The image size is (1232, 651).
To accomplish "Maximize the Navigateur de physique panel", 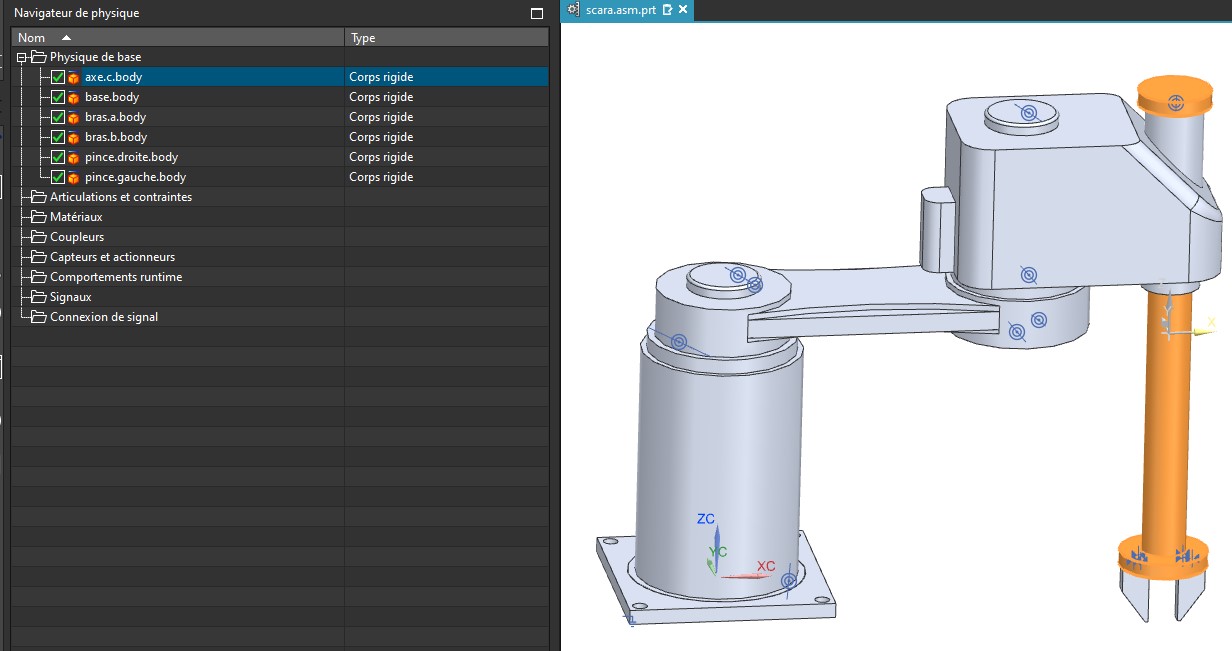I will pyautogui.click(x=537, y=13).
